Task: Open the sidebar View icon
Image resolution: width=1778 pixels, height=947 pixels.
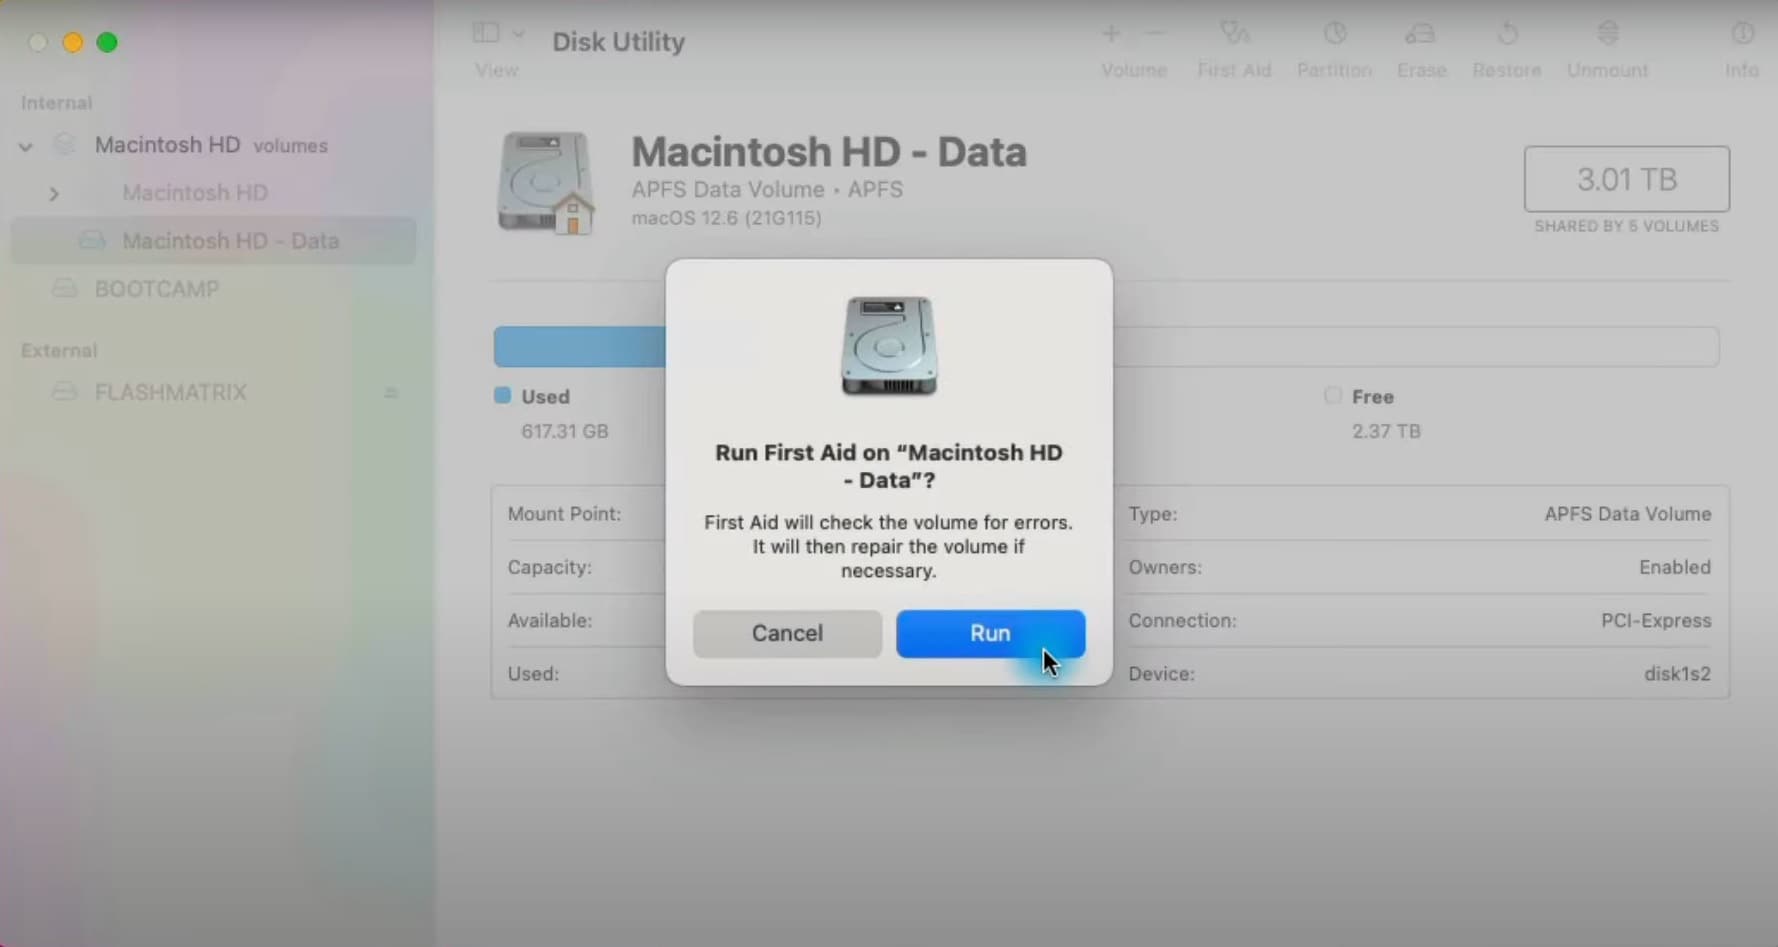Action: tap(486, 33)
